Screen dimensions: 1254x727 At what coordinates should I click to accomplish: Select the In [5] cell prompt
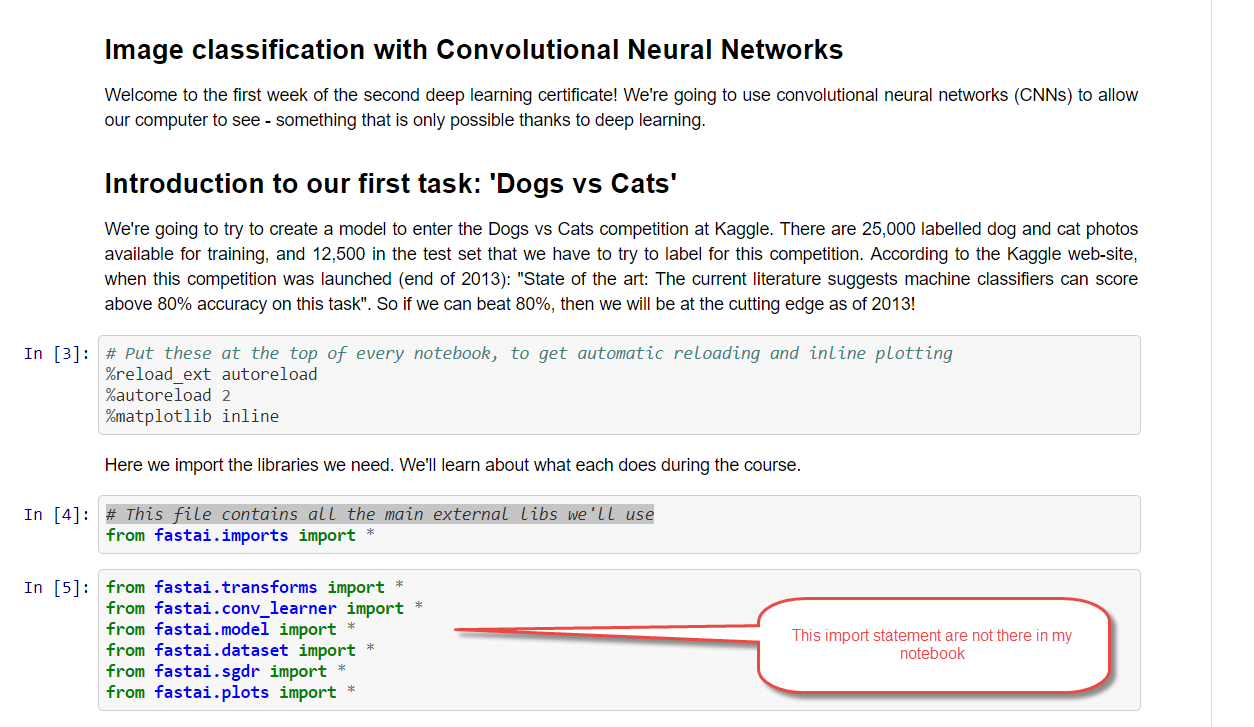(x=57, y=587)
